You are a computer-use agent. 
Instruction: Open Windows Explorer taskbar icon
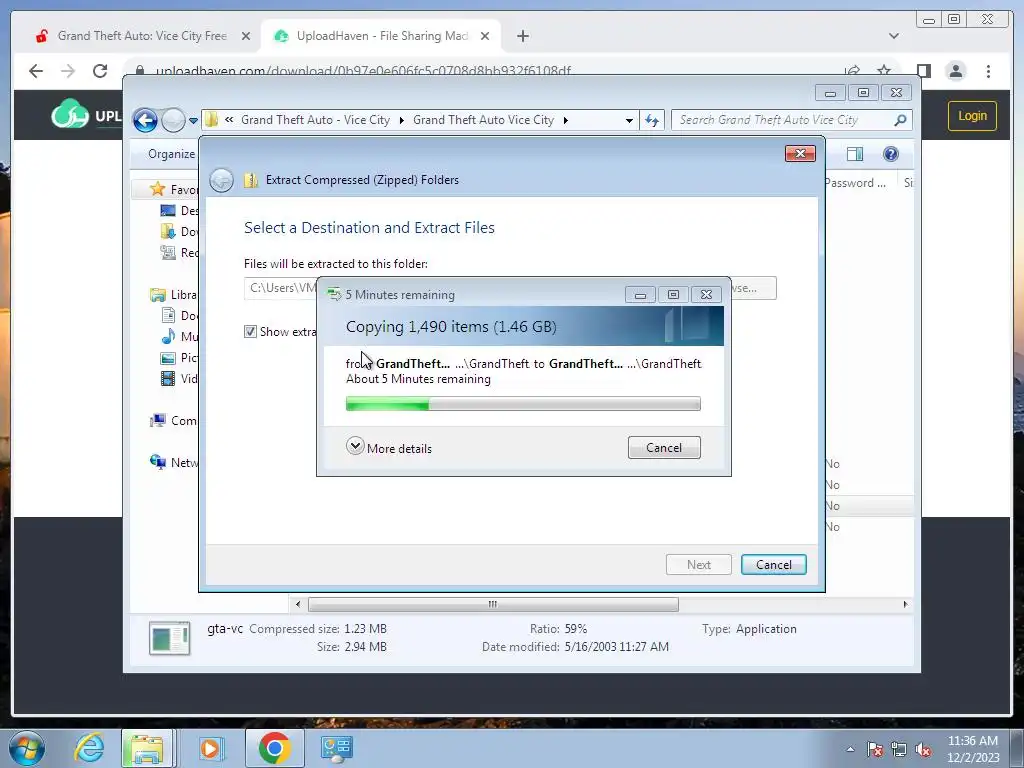click(146, 748)
